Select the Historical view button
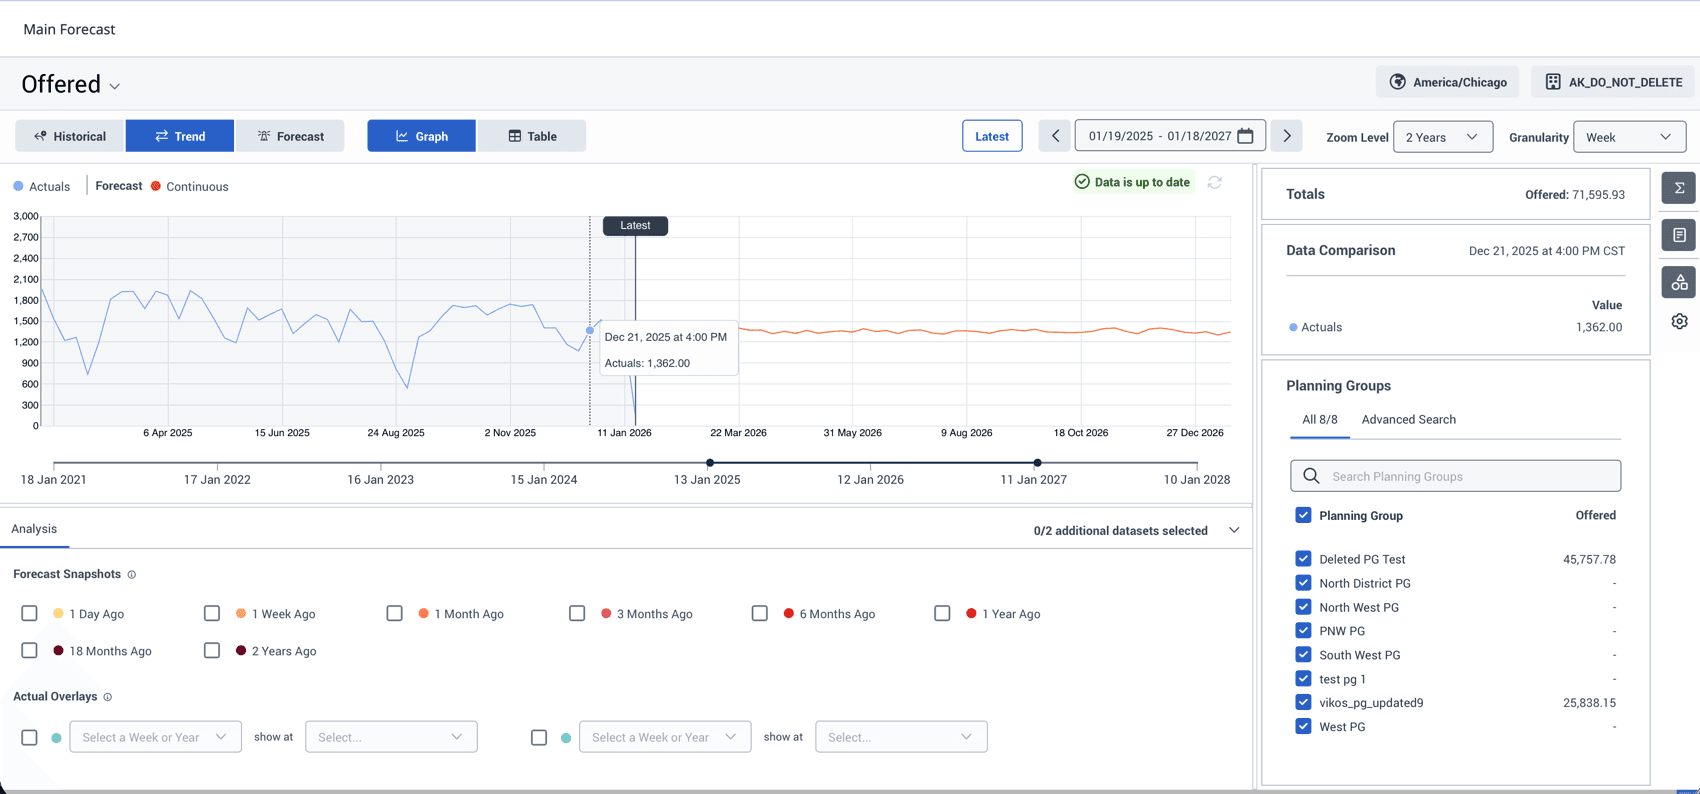1700x794 pixels. click(x=70, y=136)
